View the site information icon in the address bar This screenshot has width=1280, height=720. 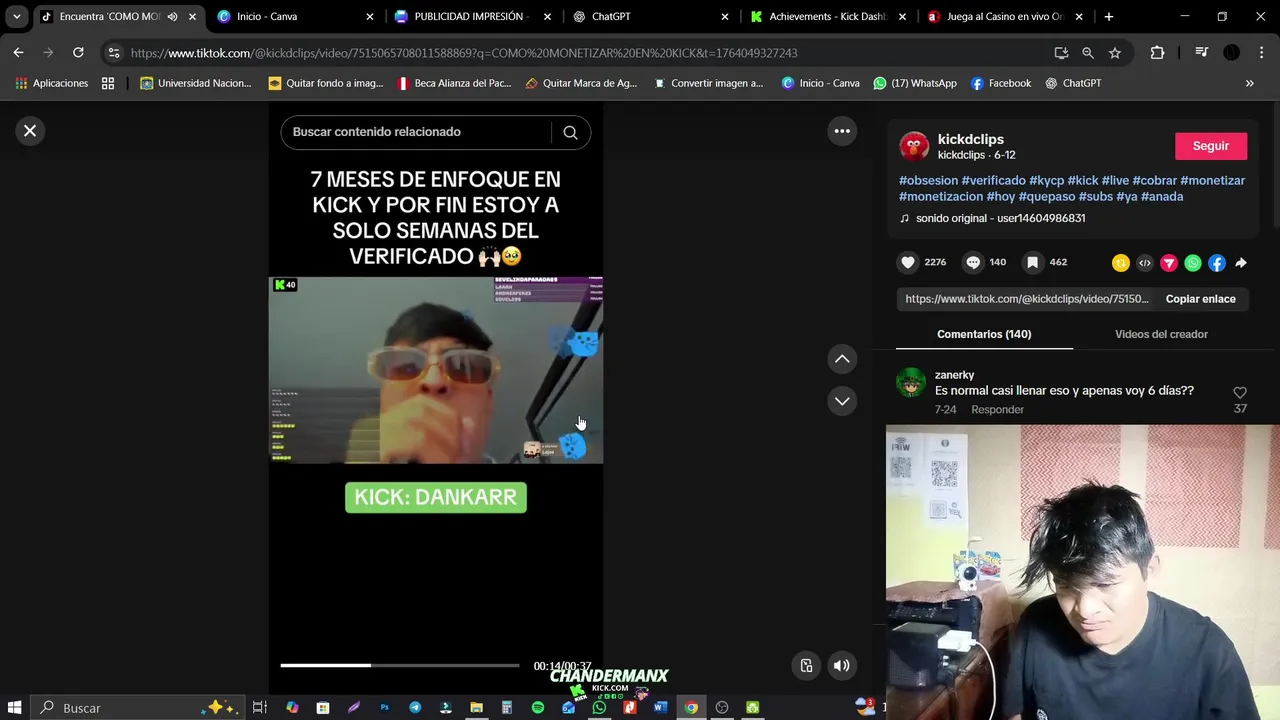114,53
